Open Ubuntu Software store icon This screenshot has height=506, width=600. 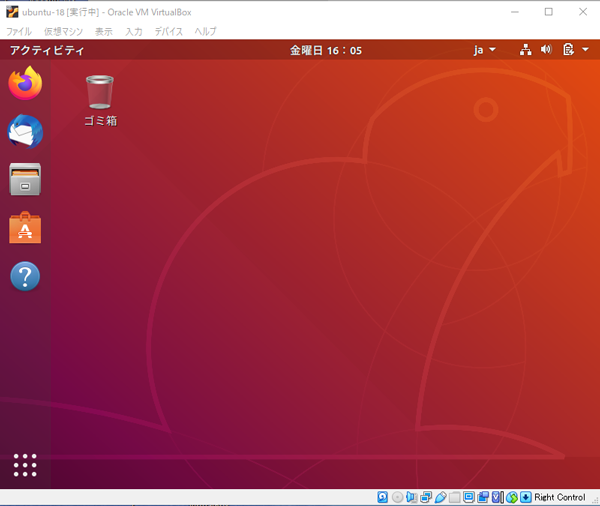25,227
